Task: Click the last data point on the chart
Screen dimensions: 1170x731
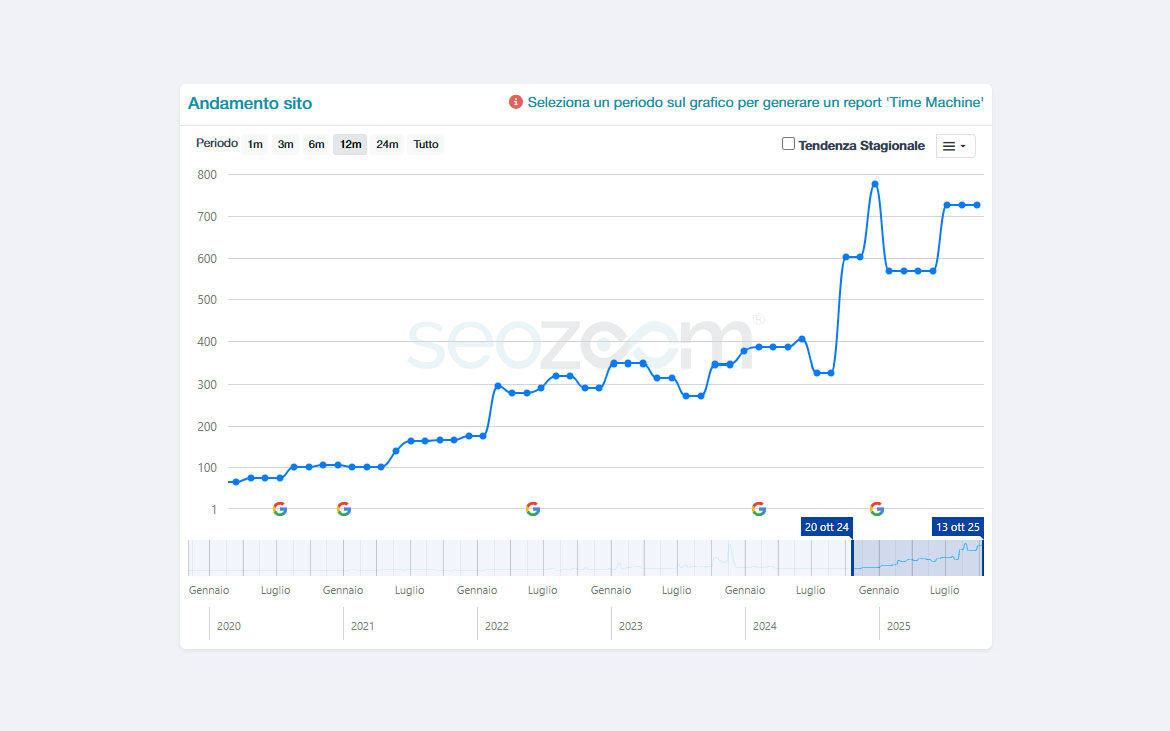Action: [x=977, y=205]
